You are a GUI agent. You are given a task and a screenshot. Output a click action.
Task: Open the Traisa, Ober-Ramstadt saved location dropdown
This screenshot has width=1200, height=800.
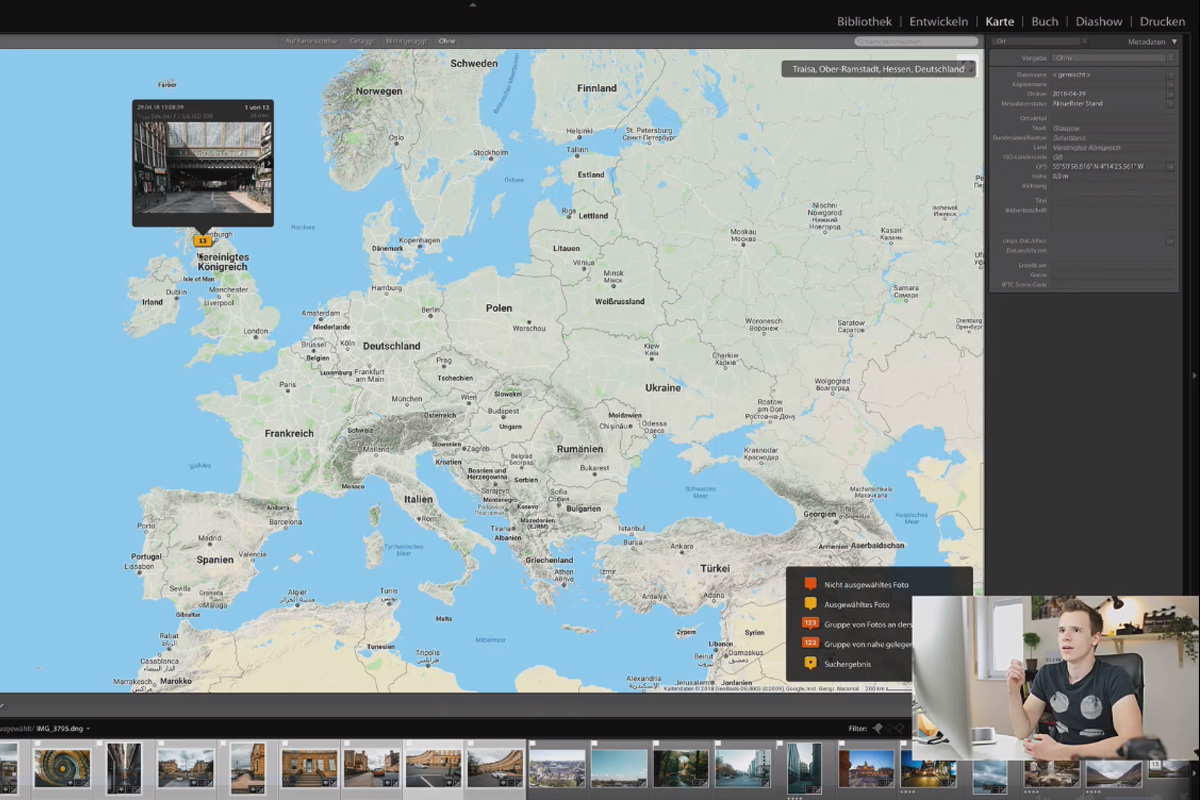(879, 69)
